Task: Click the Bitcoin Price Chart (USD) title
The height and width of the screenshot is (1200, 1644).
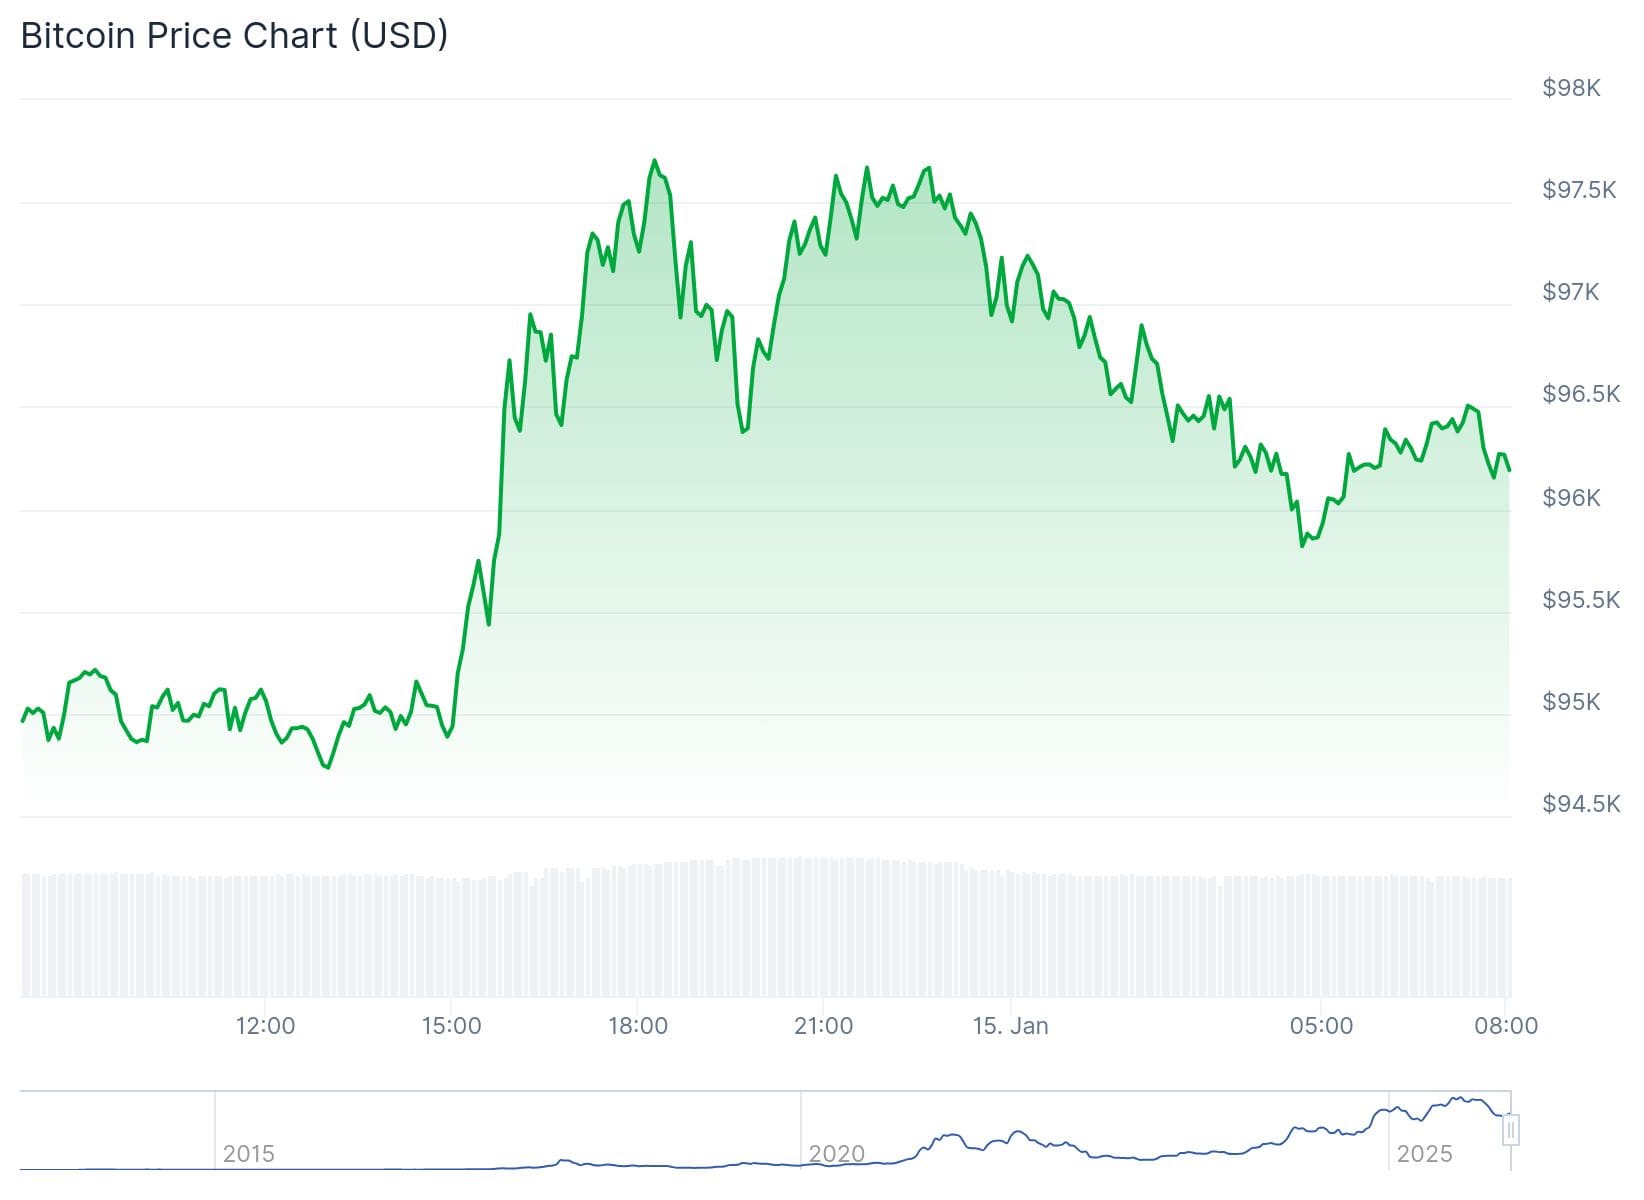Action: point(234,36)
